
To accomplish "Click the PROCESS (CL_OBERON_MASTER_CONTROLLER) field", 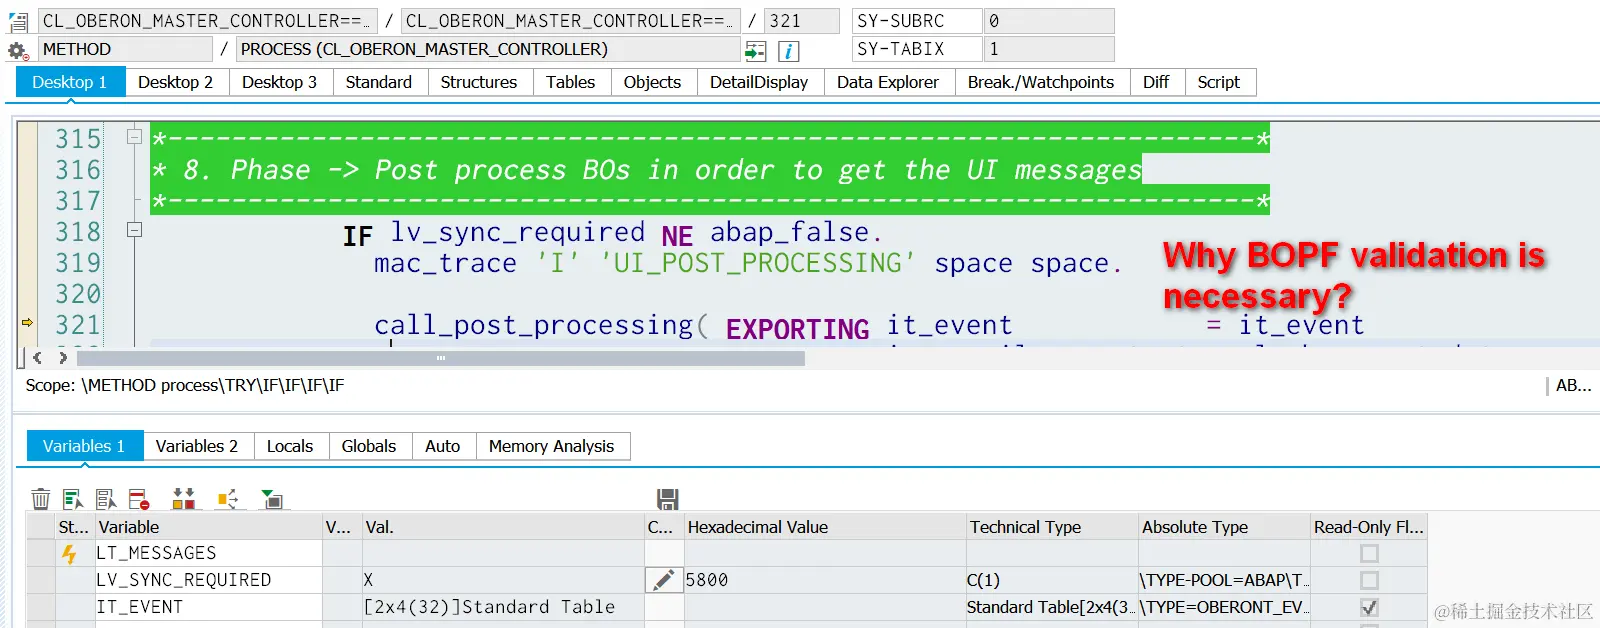I will (488, 49).
